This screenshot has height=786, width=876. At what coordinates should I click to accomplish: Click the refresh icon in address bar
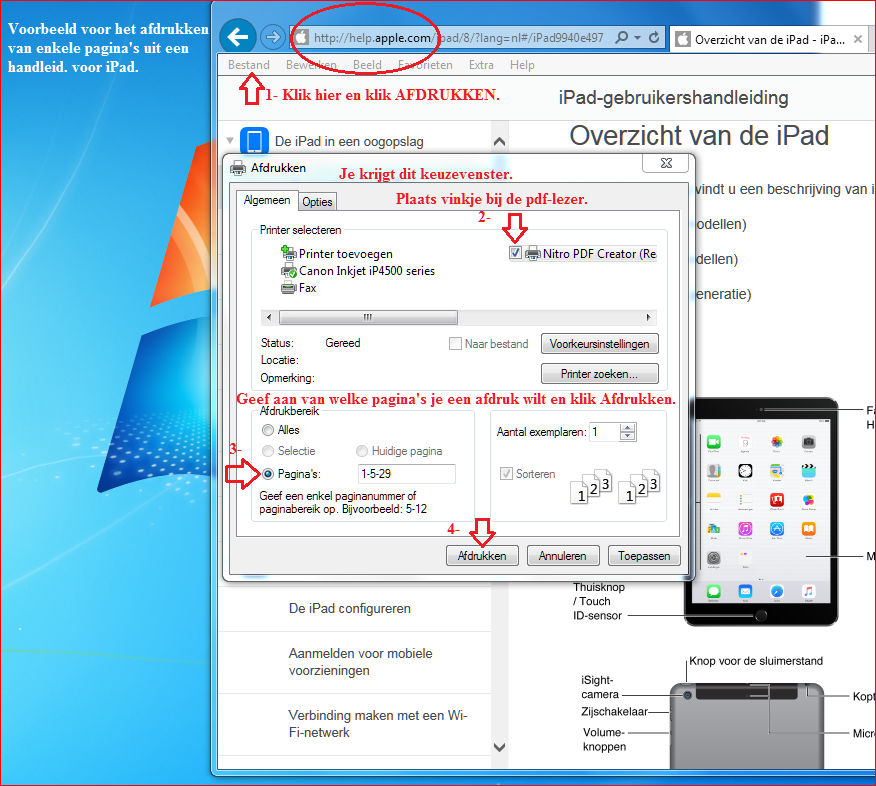[x=654, y=38]
